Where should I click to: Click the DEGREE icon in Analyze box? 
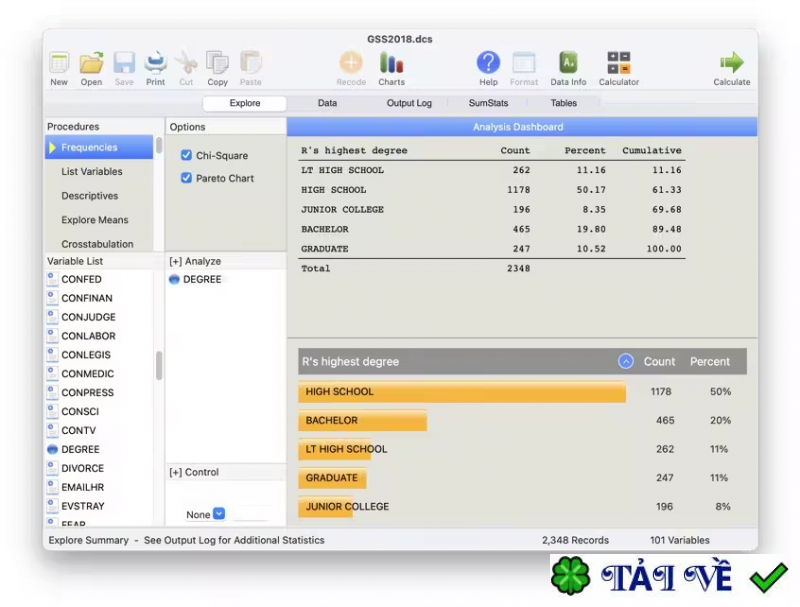174,280
